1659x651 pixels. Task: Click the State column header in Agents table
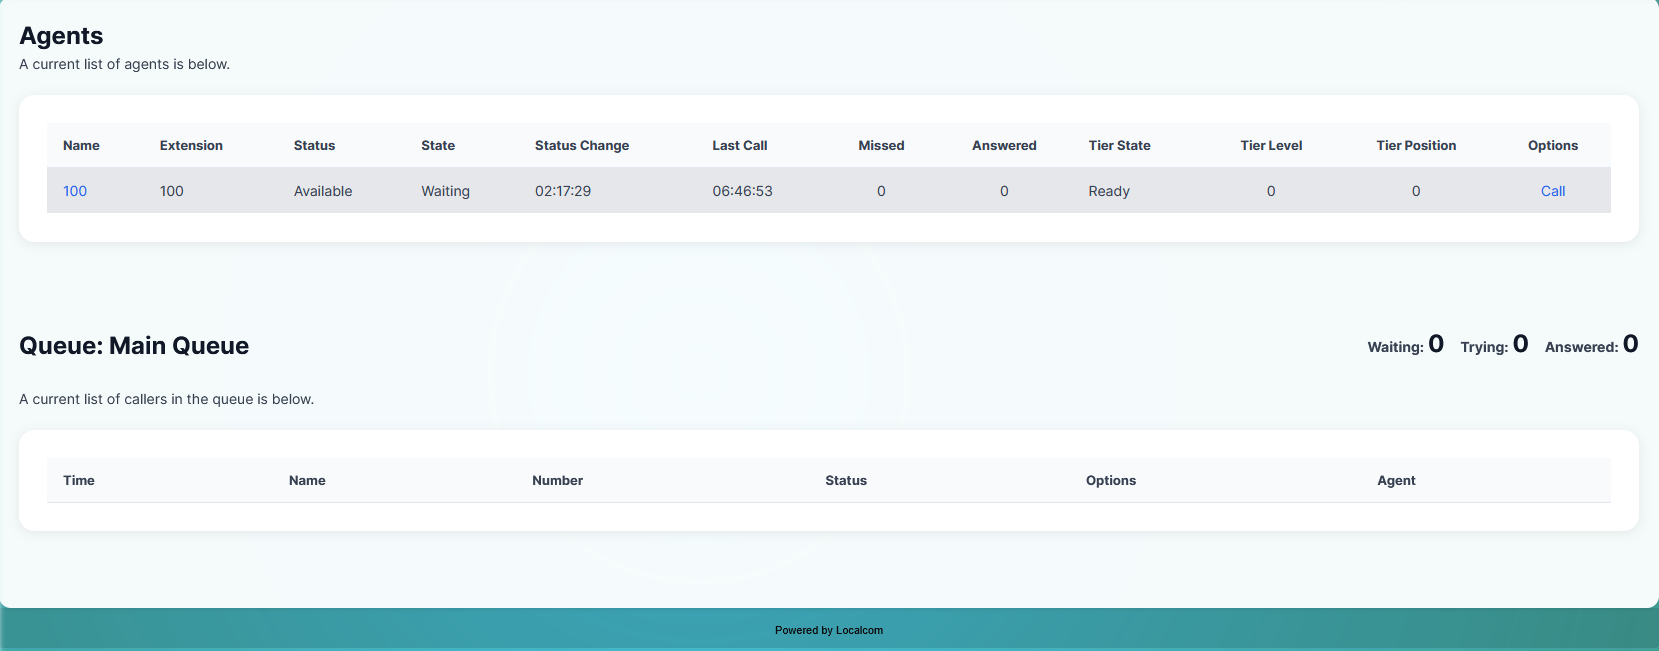coord(438,145)
